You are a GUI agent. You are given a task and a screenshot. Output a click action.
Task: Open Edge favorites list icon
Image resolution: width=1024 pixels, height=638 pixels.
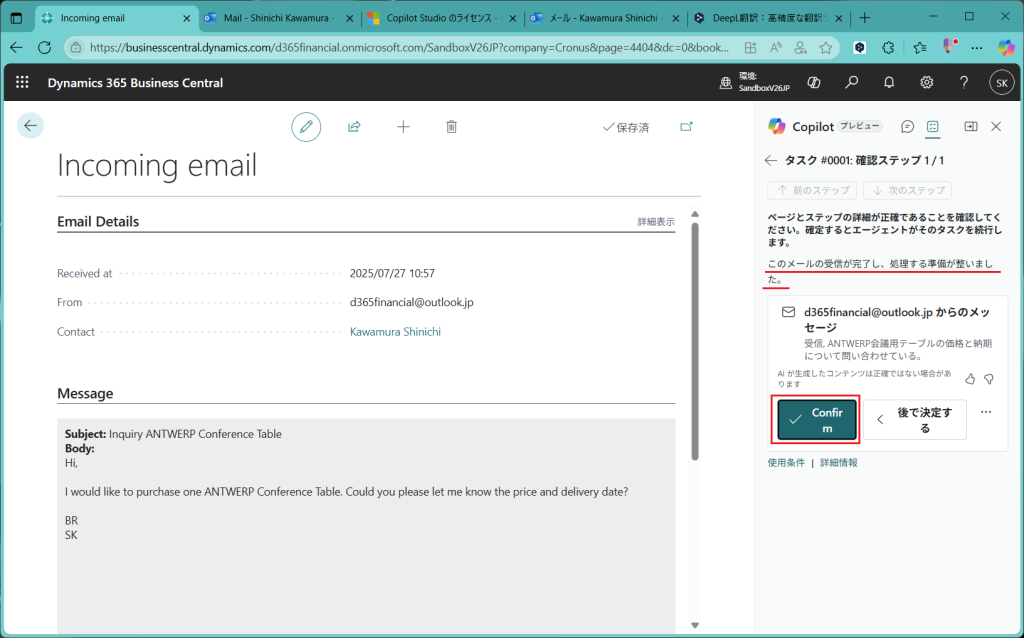pyautogui.click(x=920, y=48)
